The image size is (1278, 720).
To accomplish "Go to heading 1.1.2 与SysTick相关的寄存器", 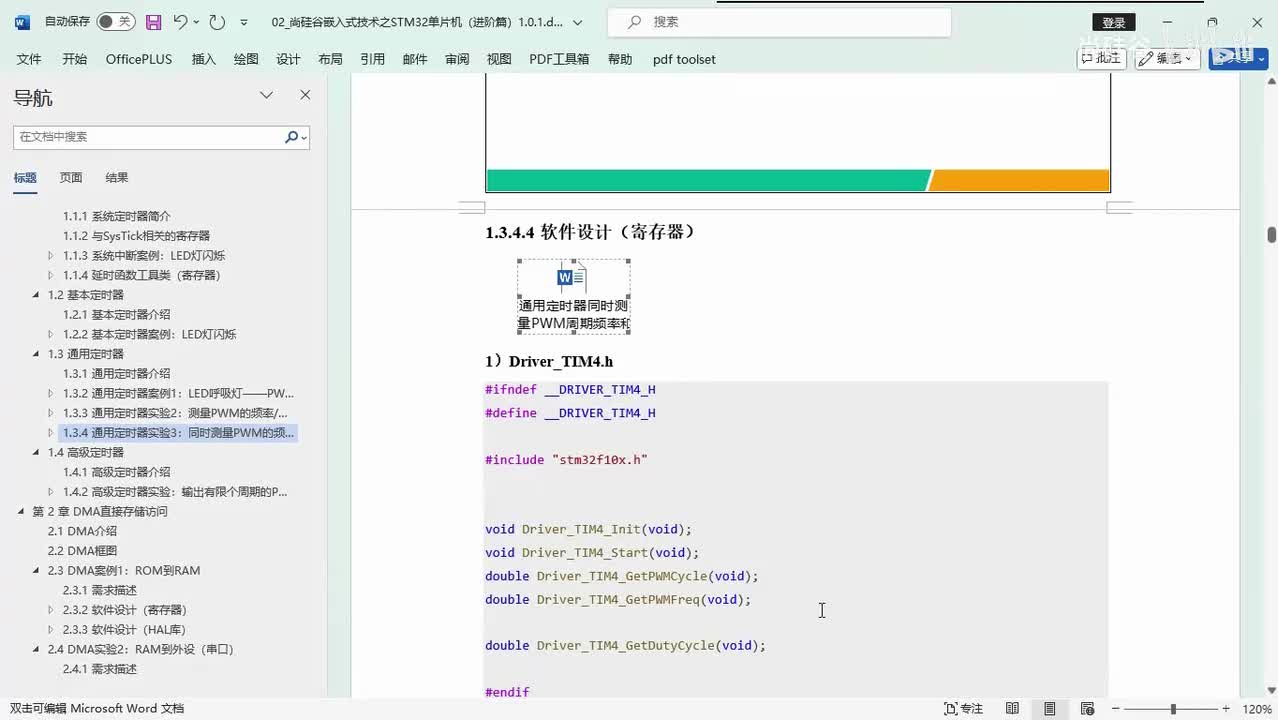I will click(136, 236).
